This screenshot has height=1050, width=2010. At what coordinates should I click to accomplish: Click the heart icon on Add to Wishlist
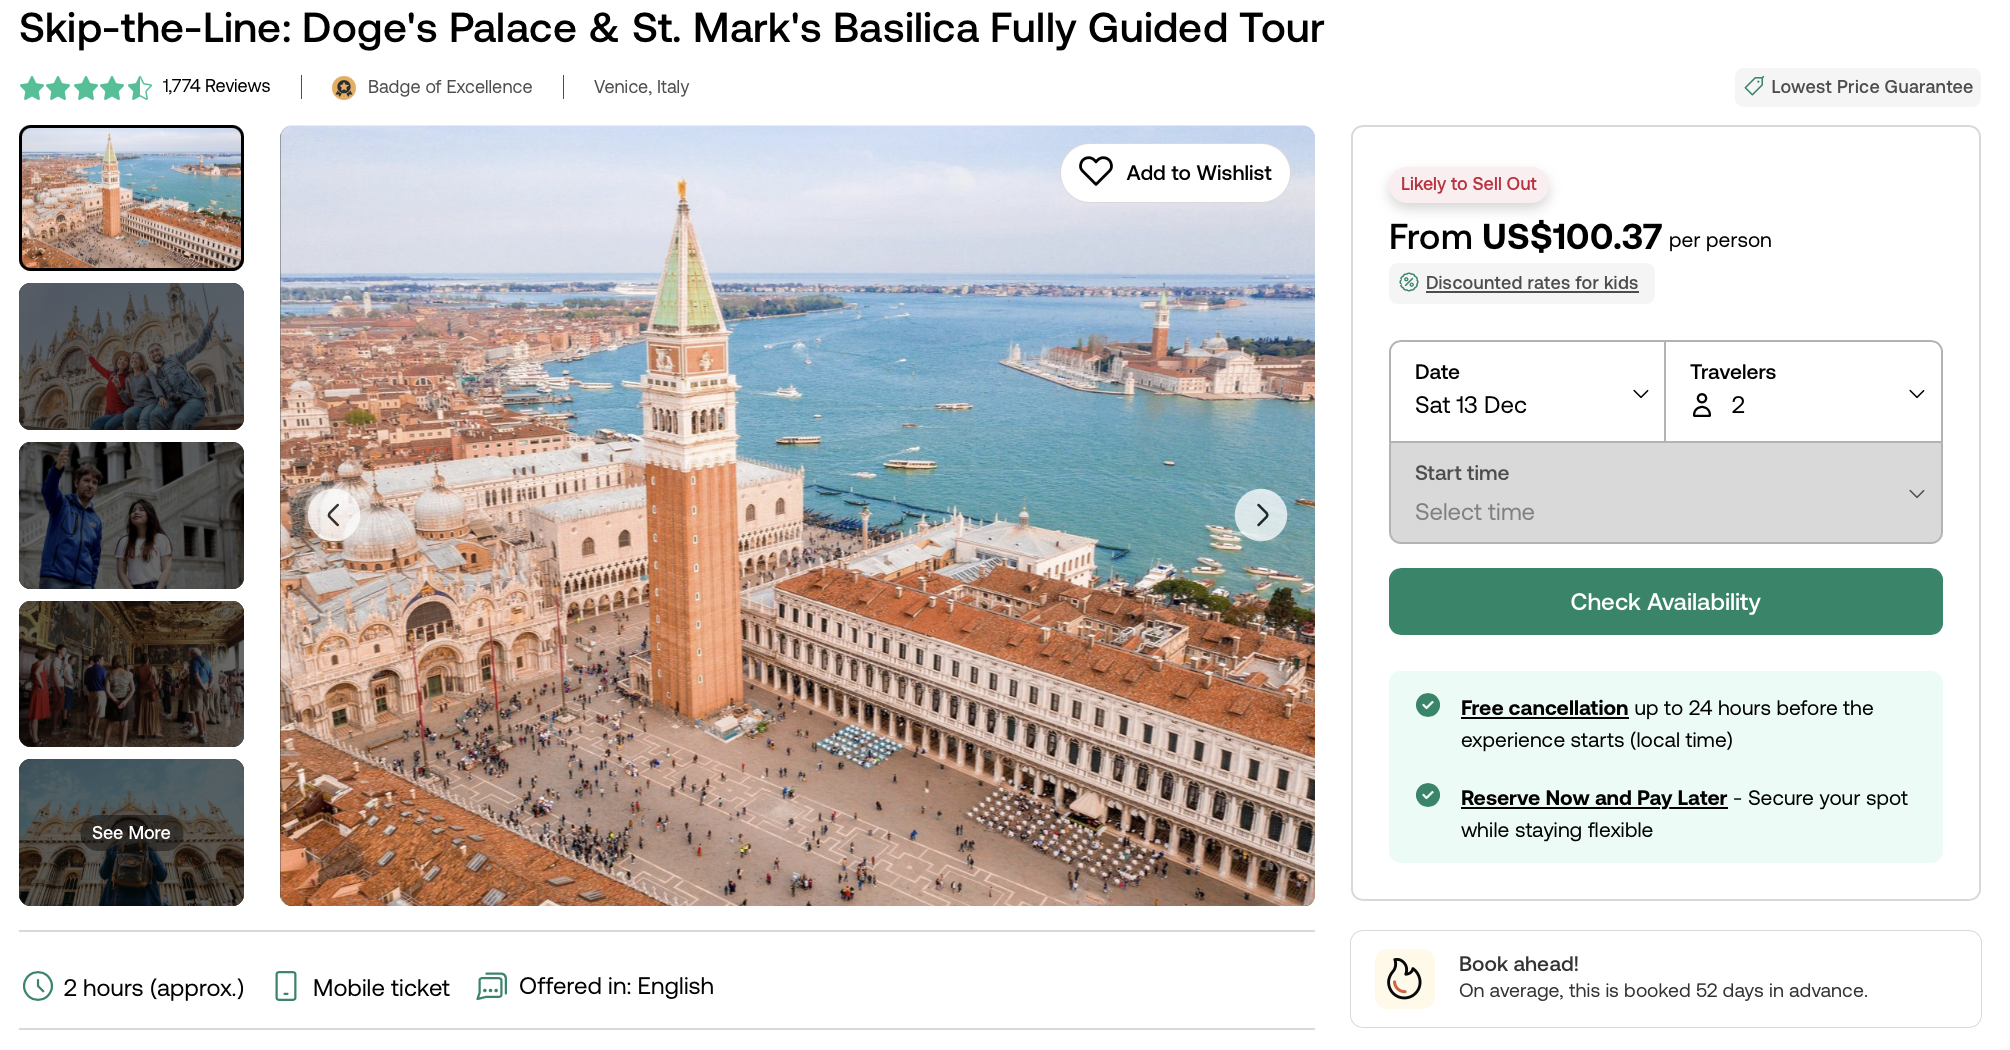point(1095,172)
